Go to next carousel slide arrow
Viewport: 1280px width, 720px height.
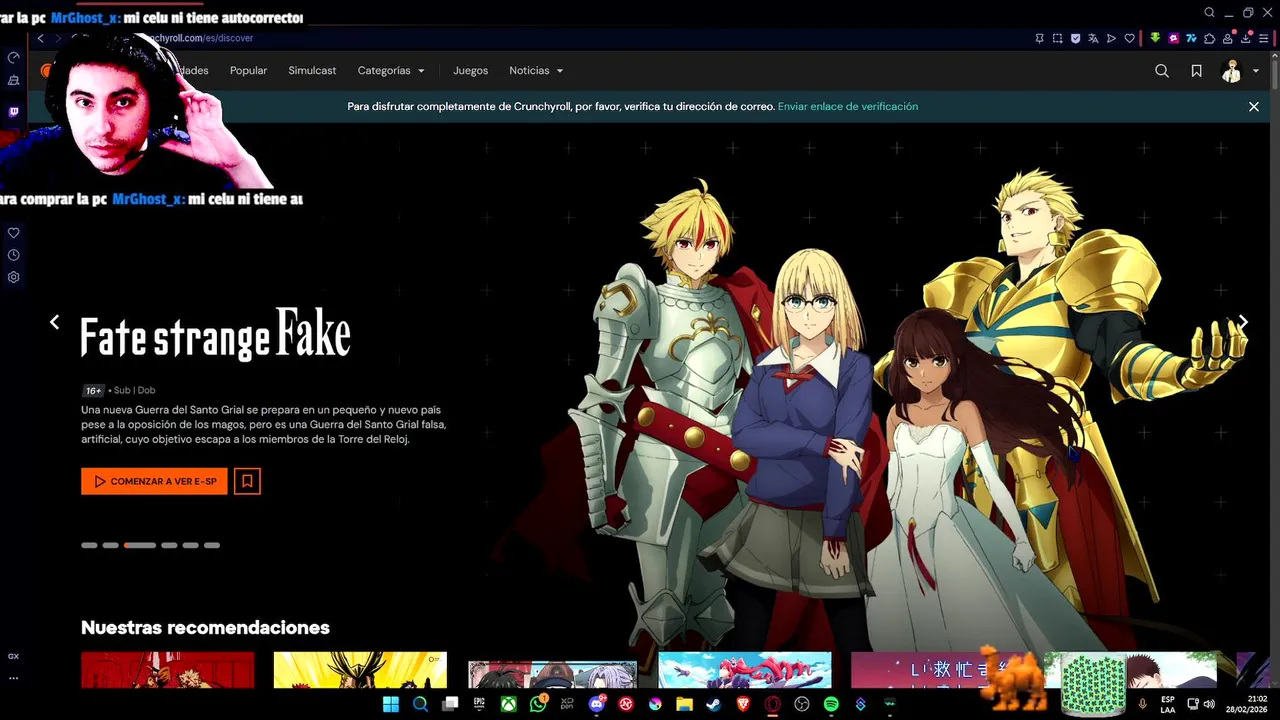[1243, 322]
